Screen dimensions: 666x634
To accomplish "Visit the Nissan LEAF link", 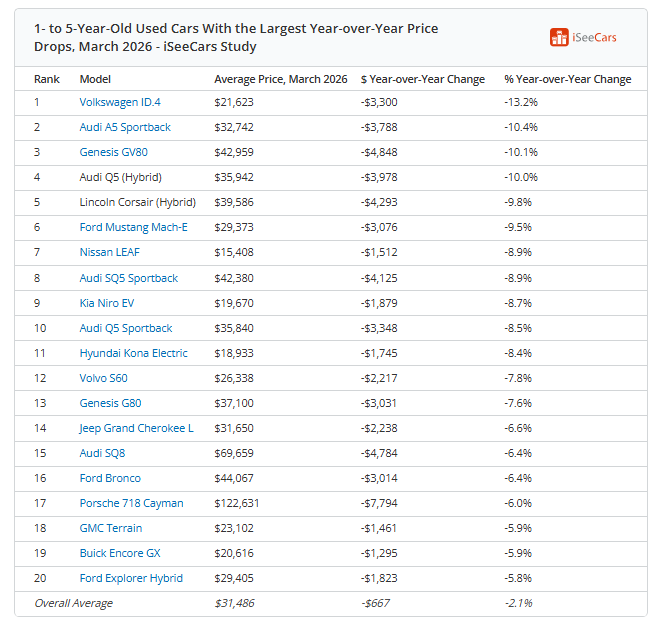I will coord(110,252).
